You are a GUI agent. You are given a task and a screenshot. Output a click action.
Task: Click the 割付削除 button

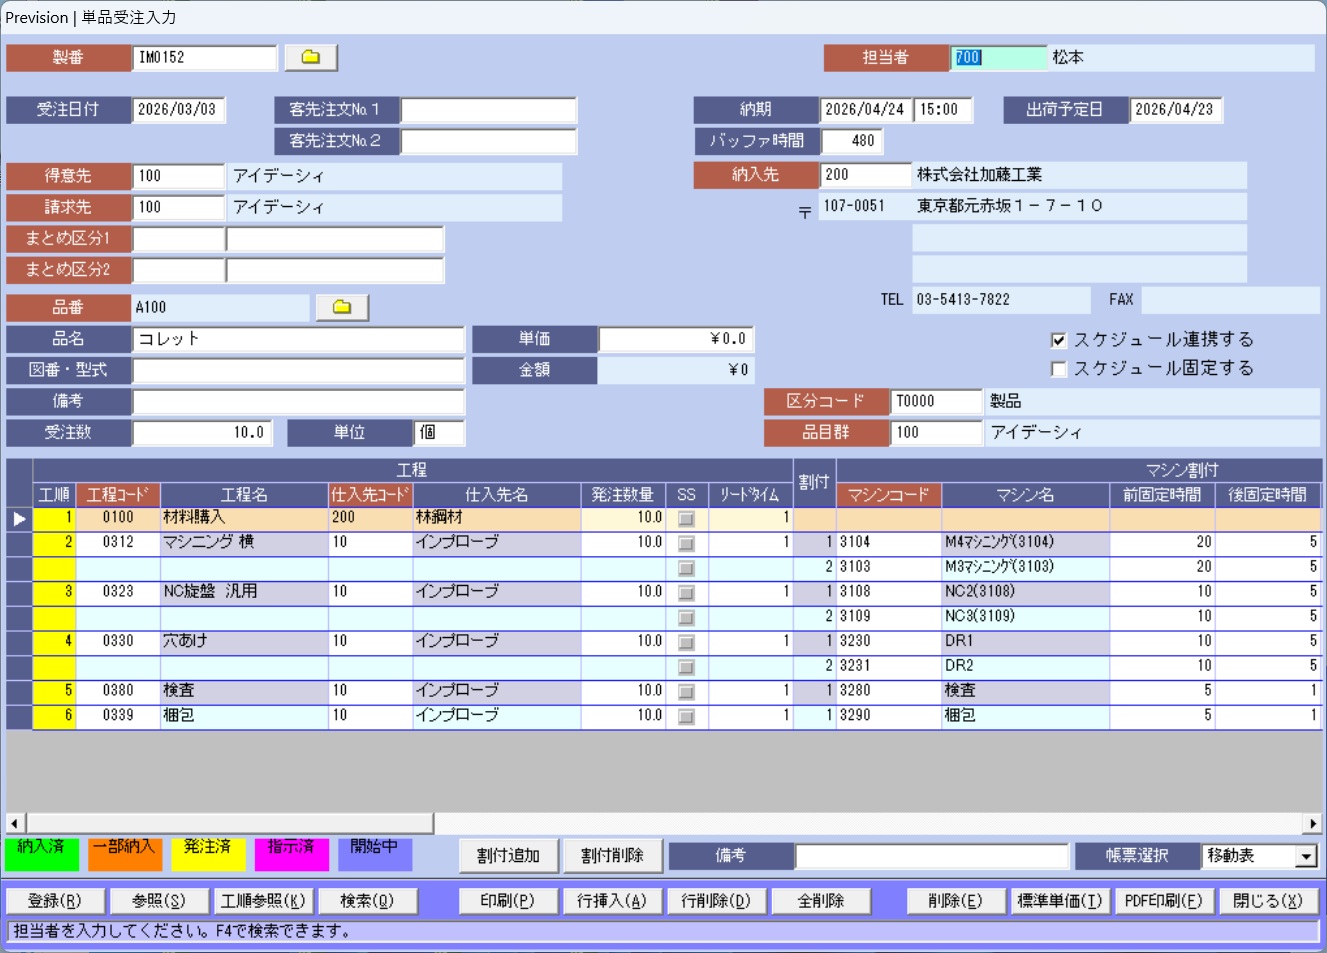pos(612,856)
